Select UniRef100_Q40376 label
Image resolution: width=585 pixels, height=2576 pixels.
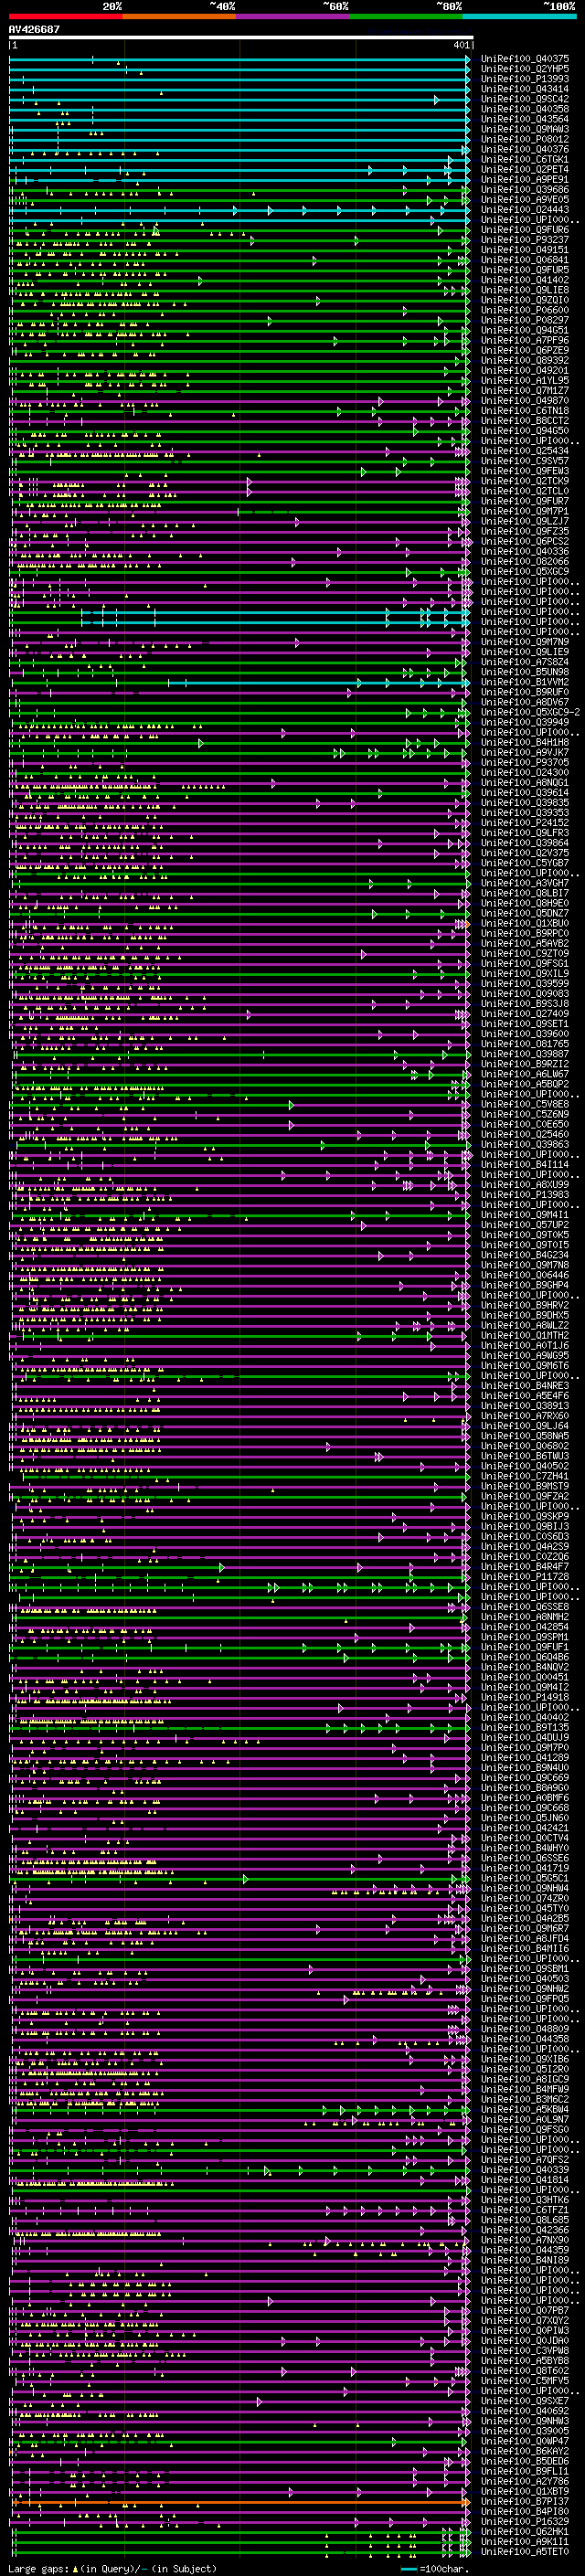click(x=525, y=149)
